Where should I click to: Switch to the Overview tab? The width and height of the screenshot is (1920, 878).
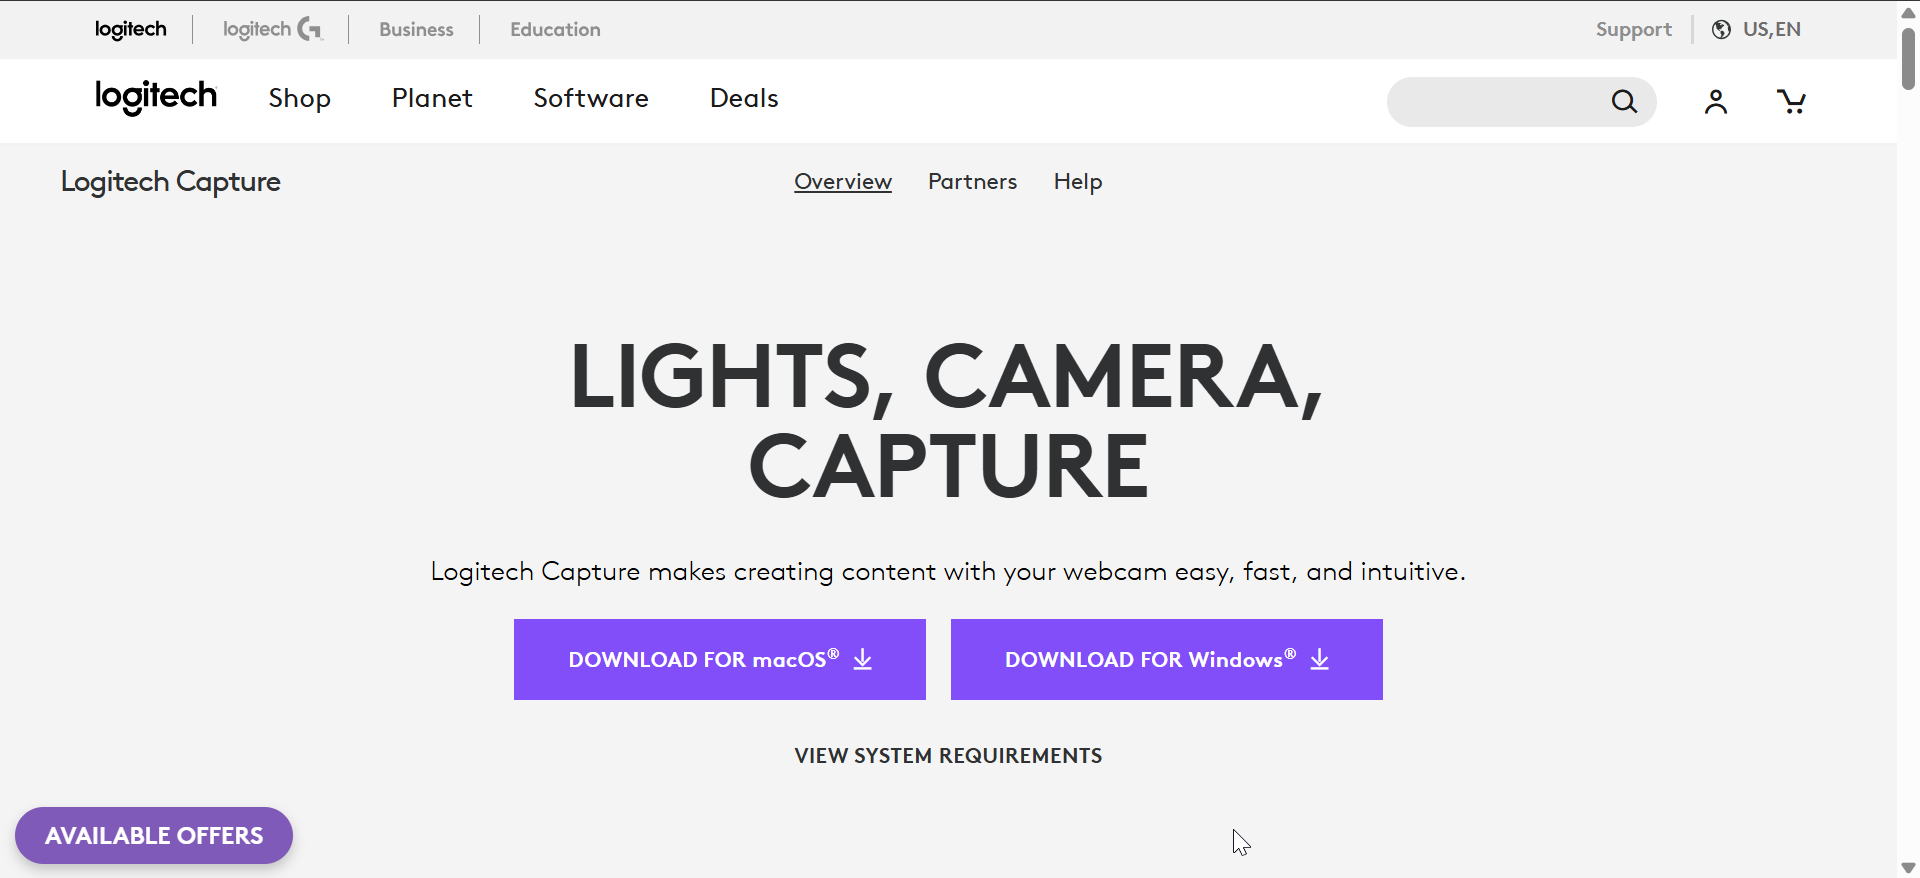(x=843, y=181)
